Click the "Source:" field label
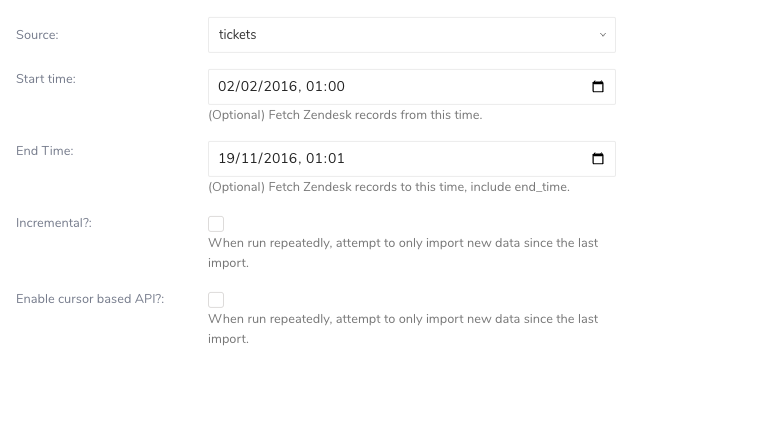The width and height of the screenshot is (781, 427). tap(37, 35)
